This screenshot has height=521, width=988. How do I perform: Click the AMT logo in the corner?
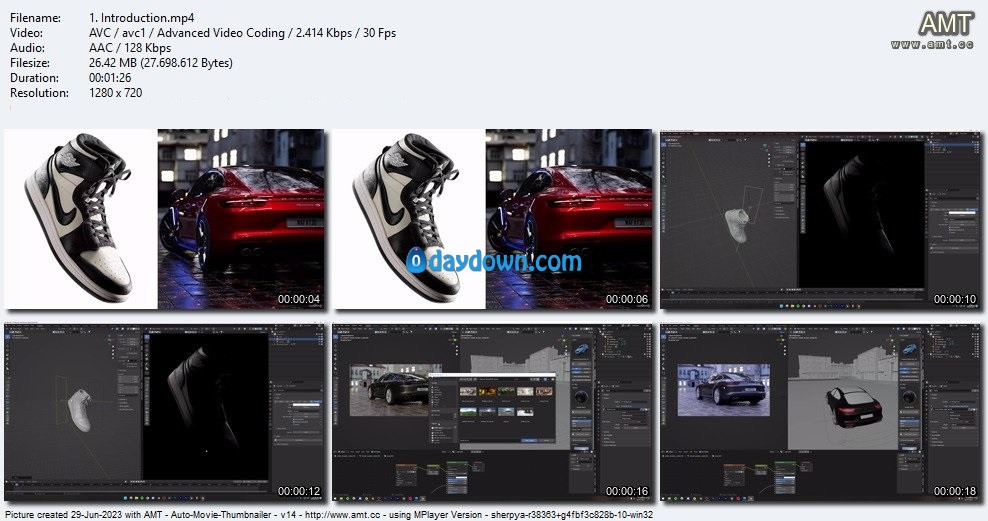(945, 25)
